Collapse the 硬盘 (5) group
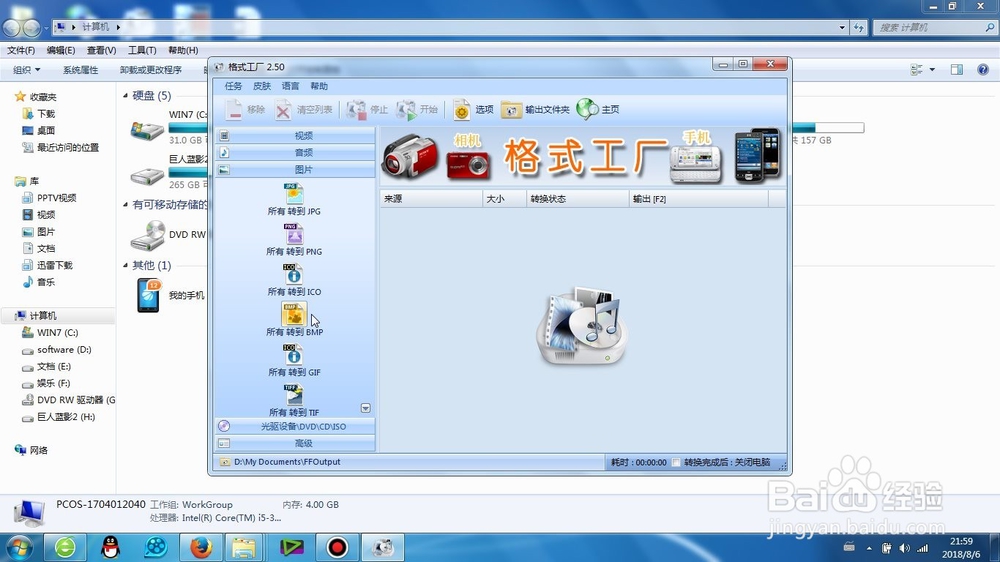Screen dimensions: 1000x562 126,96
